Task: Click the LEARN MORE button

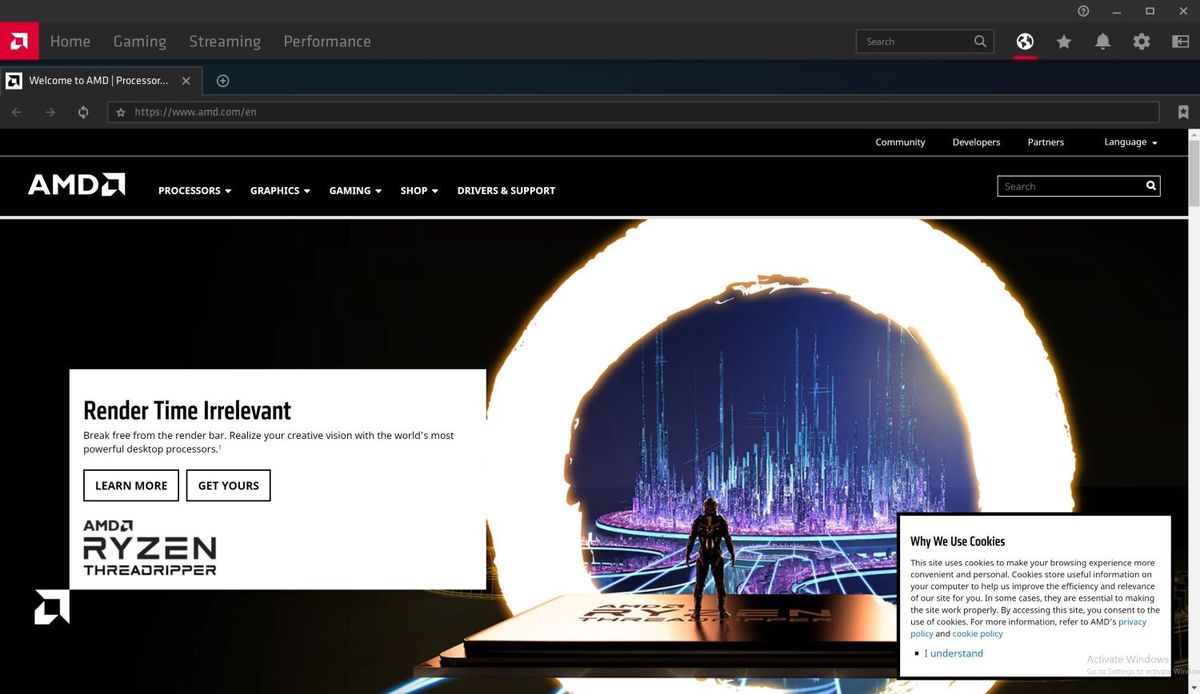Action: 131,485
